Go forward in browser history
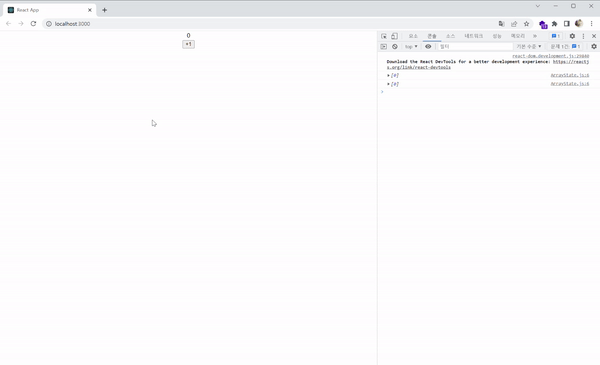600x365 pixels. [x=21, y=24]
